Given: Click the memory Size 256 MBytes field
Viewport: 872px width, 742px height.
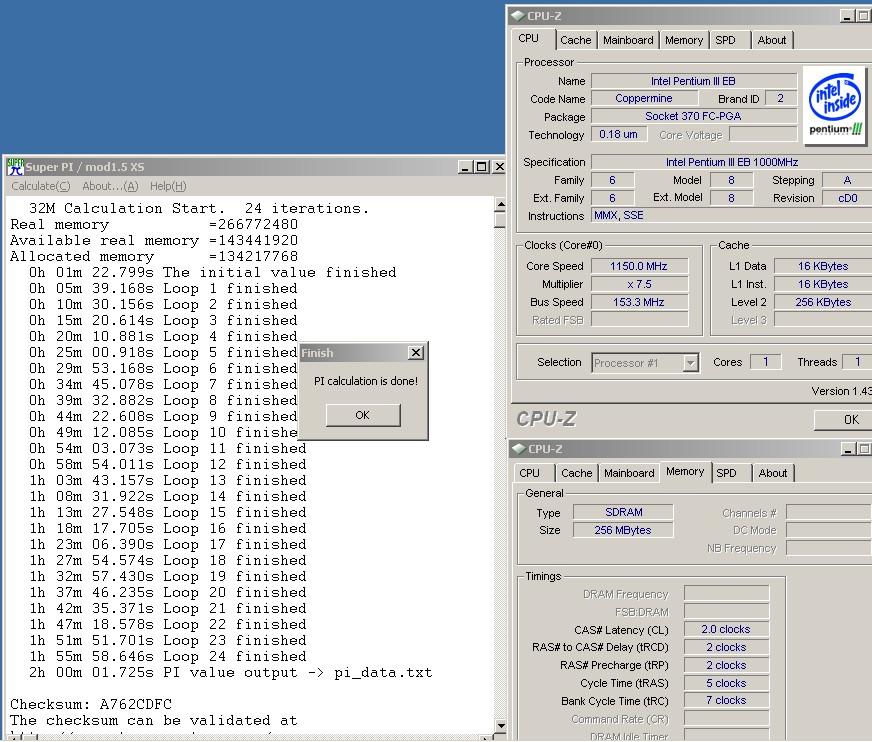Looking at the screenshot, I should 623,530.
